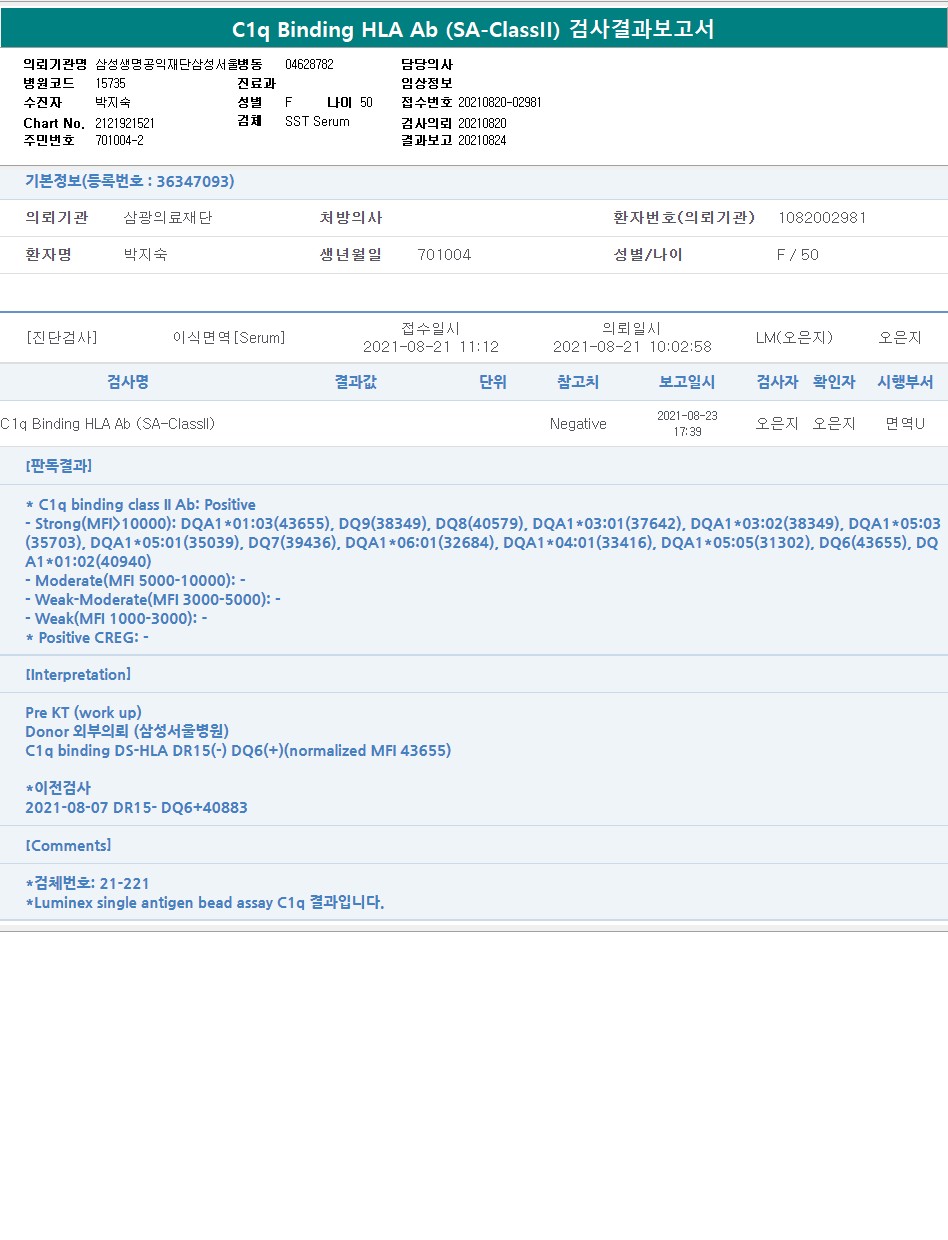The width and height of the screenshot is (948, 1240).
Task: Click the Luminex single antigen bead assay comment
Action: tap(205, 902)
